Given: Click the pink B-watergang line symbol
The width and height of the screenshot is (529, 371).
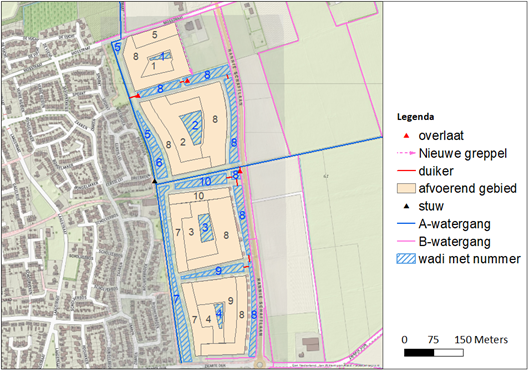Looking at the screenshot, I should (x=406, y=241).
